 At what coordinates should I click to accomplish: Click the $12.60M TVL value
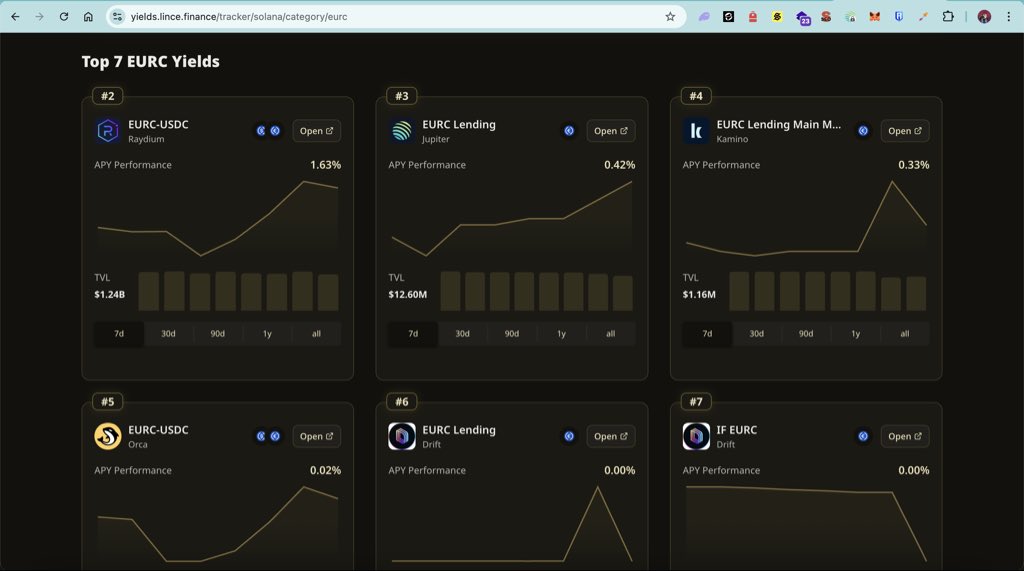point(408,295)
